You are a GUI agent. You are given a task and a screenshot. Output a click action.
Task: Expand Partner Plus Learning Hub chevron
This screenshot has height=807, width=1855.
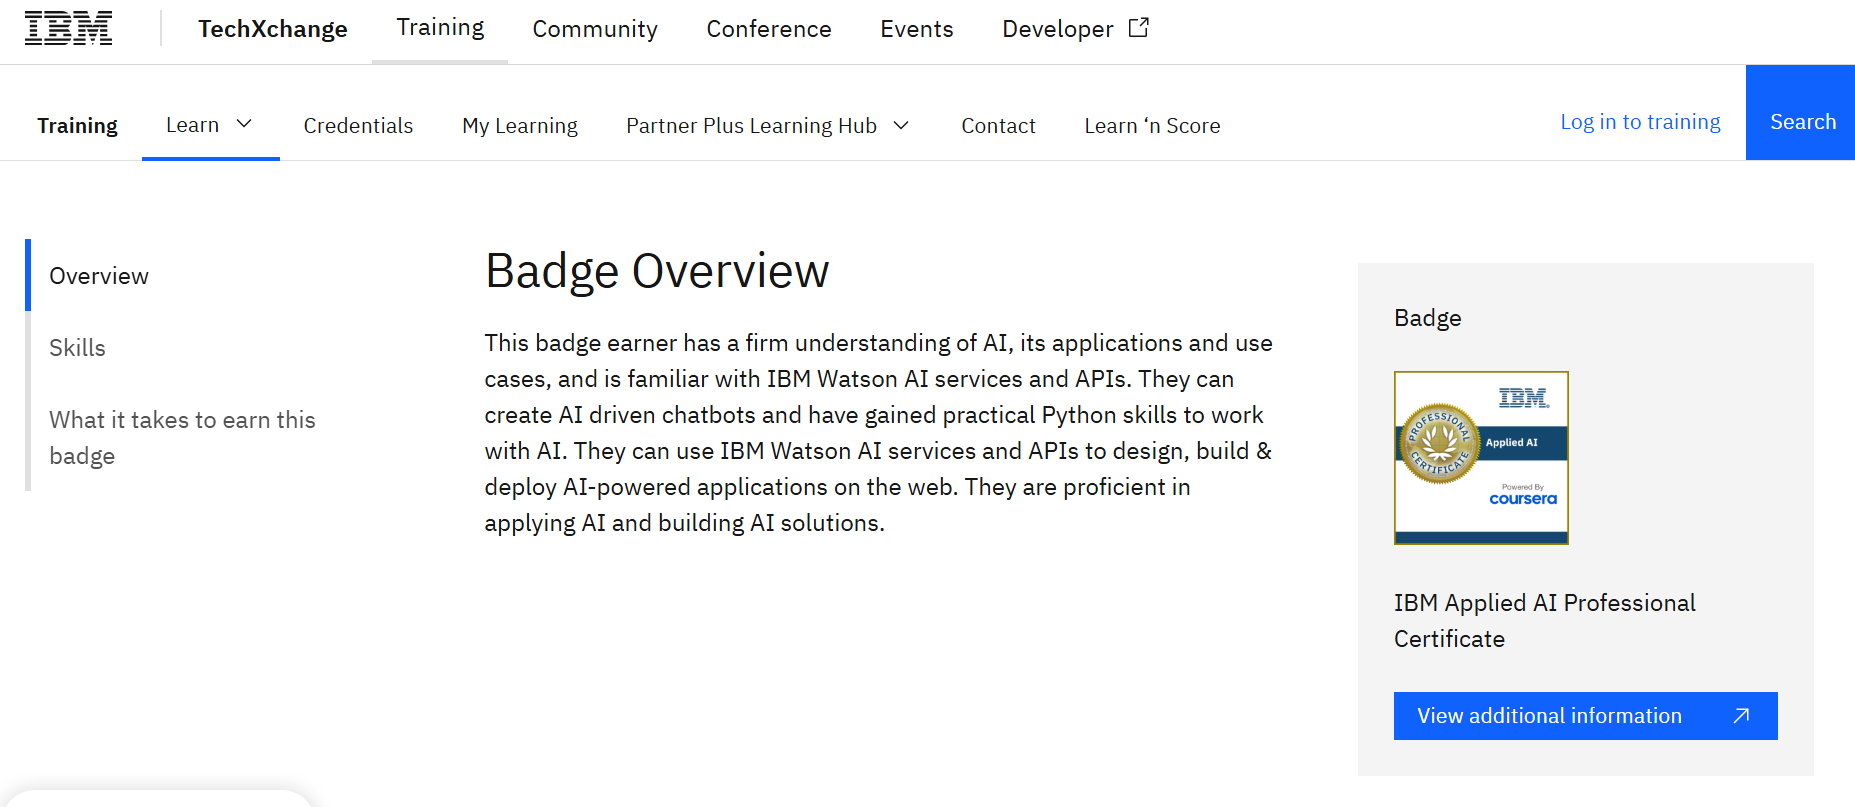(901, 125)
